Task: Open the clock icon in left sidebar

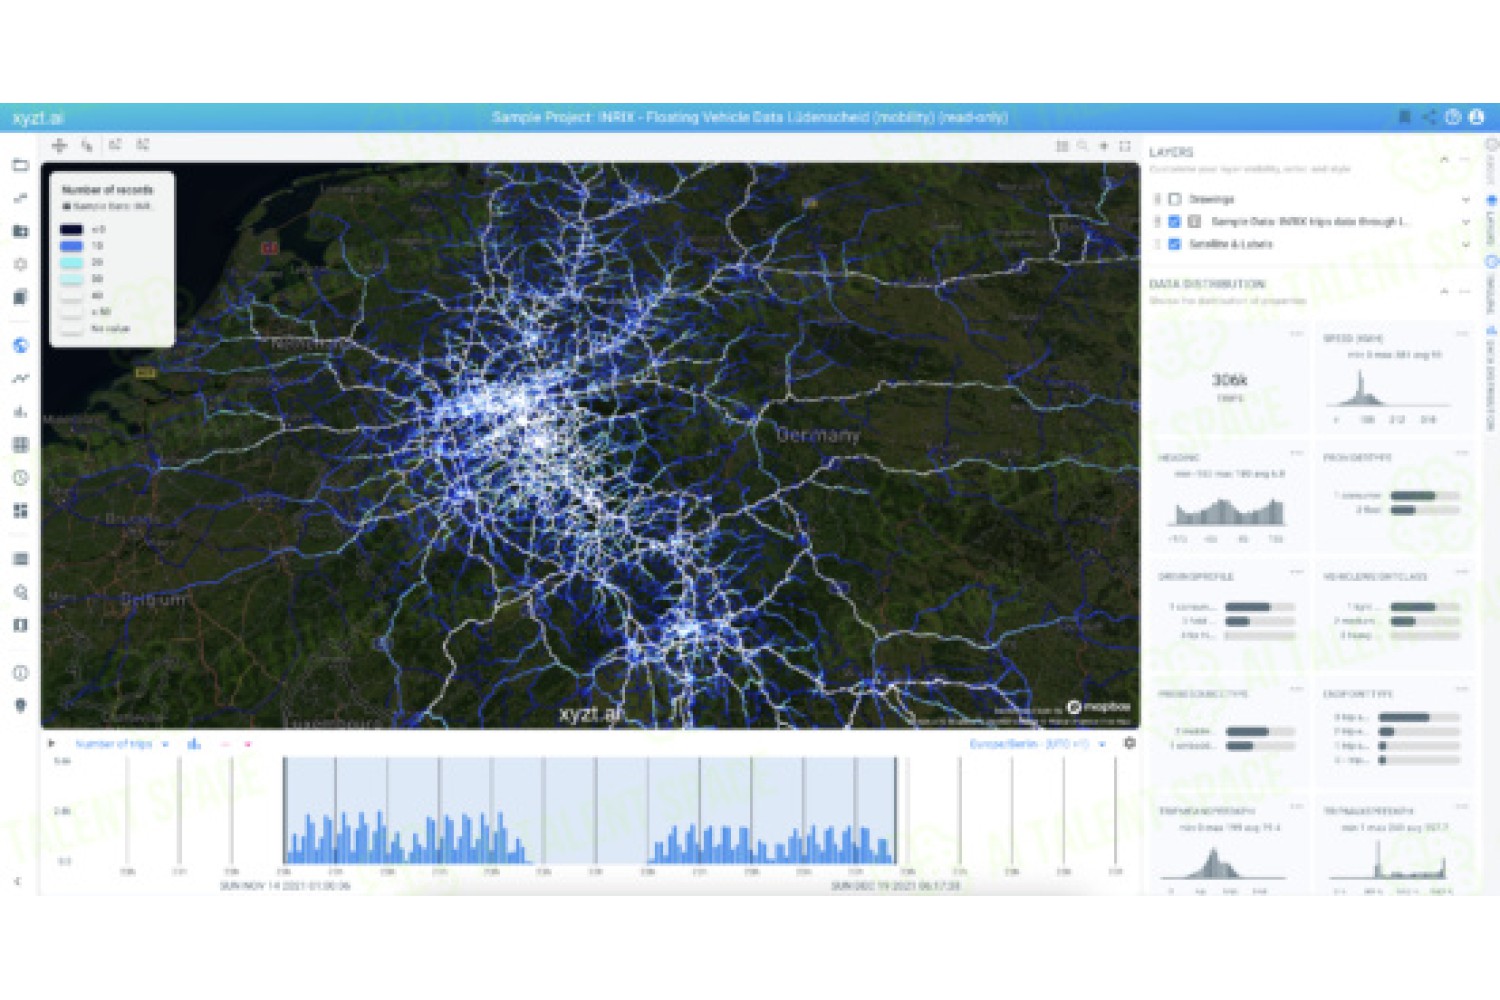Action: [20, 478]
